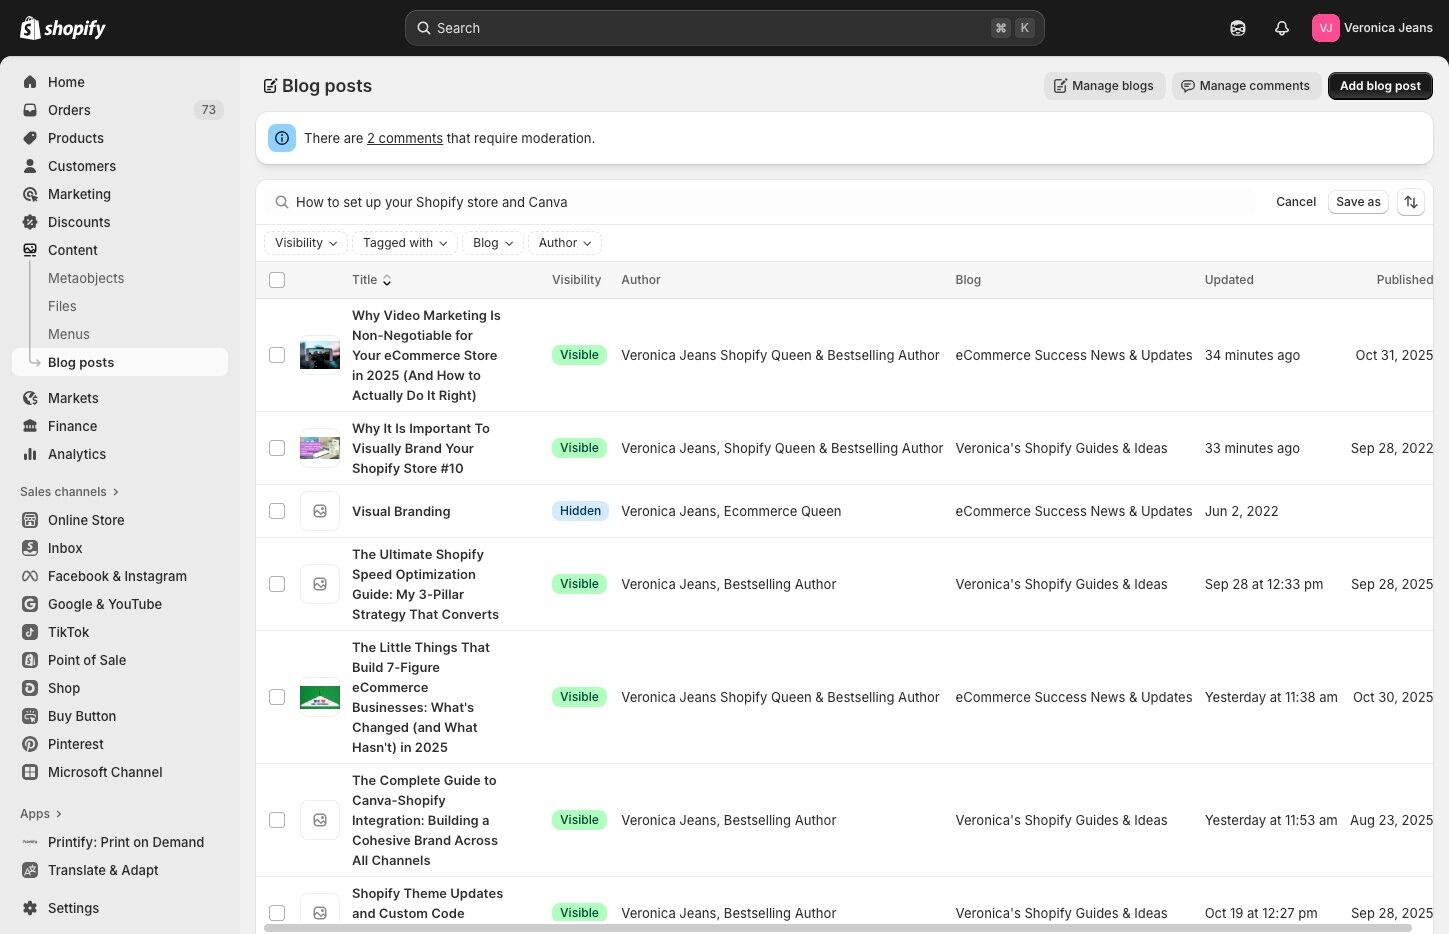Open the Sidekick assistant icon in top bar
This screenshot has width=1449, height=934.
[x=1237, y=28]
